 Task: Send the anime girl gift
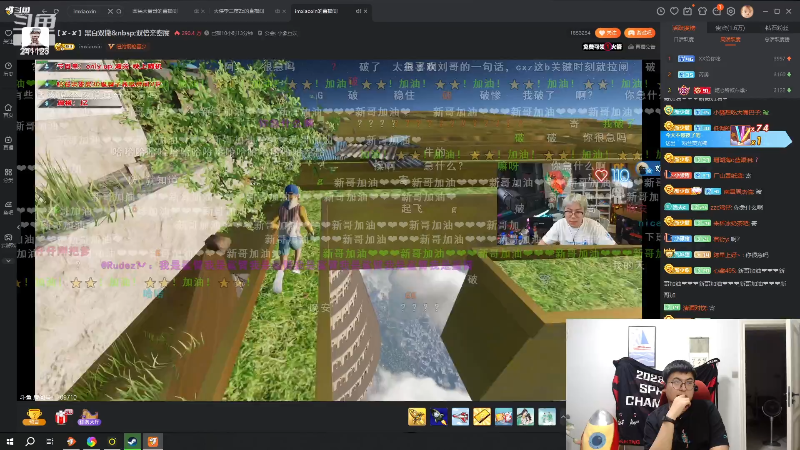pos(525,417)
